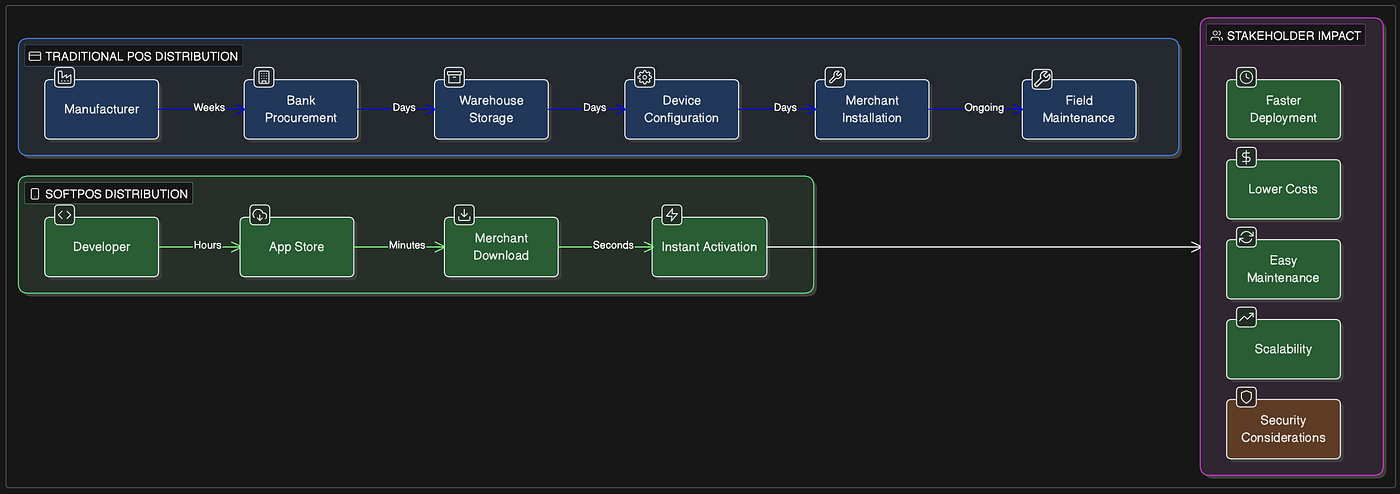This screenshot has height=494, width=1400.
Task: Click the 'STAKEHOLDER IMPACT' group title
Action: [1293, 35]
